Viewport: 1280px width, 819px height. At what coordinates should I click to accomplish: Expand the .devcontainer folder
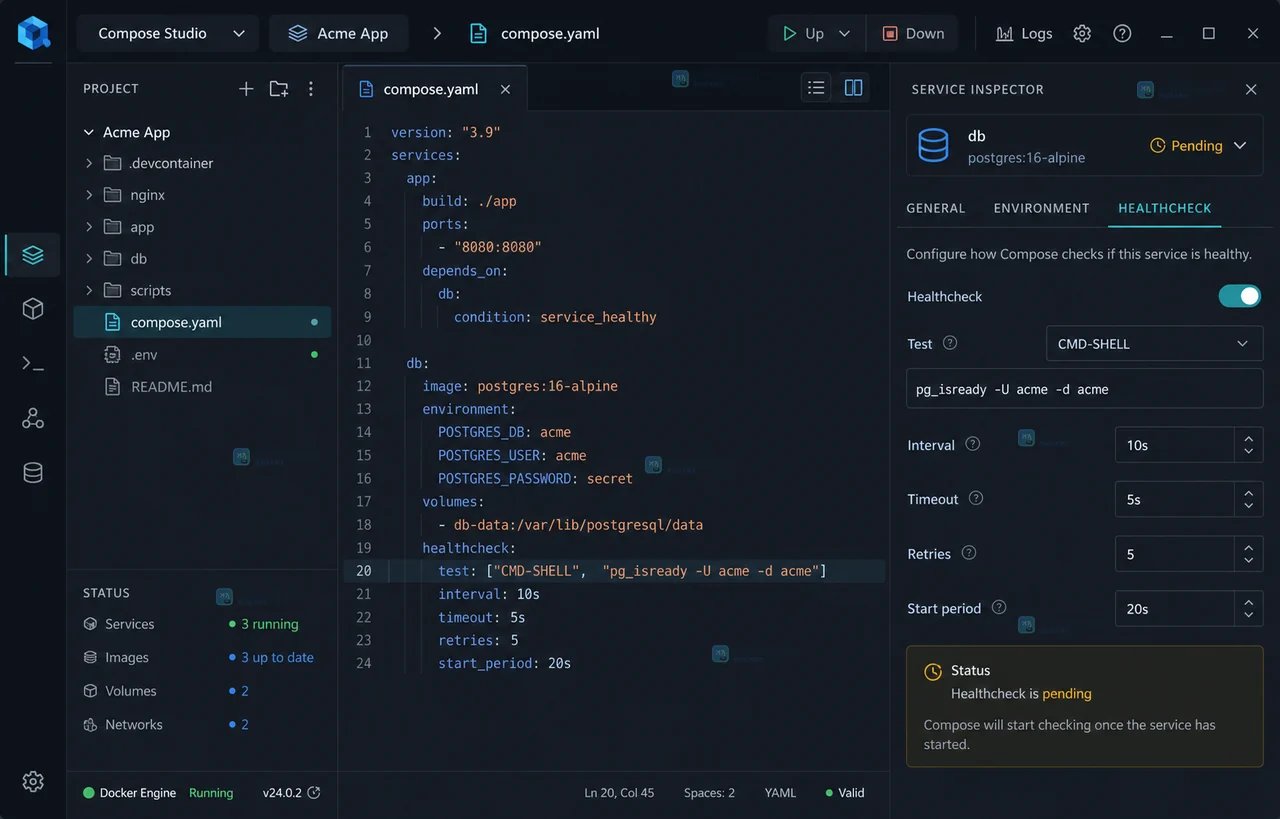point(88,163)
